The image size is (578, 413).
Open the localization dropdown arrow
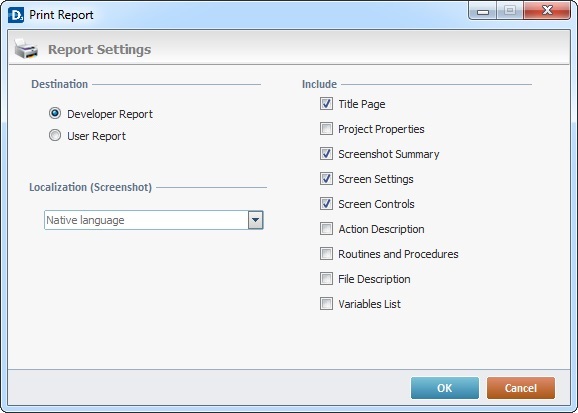[255, 220]
